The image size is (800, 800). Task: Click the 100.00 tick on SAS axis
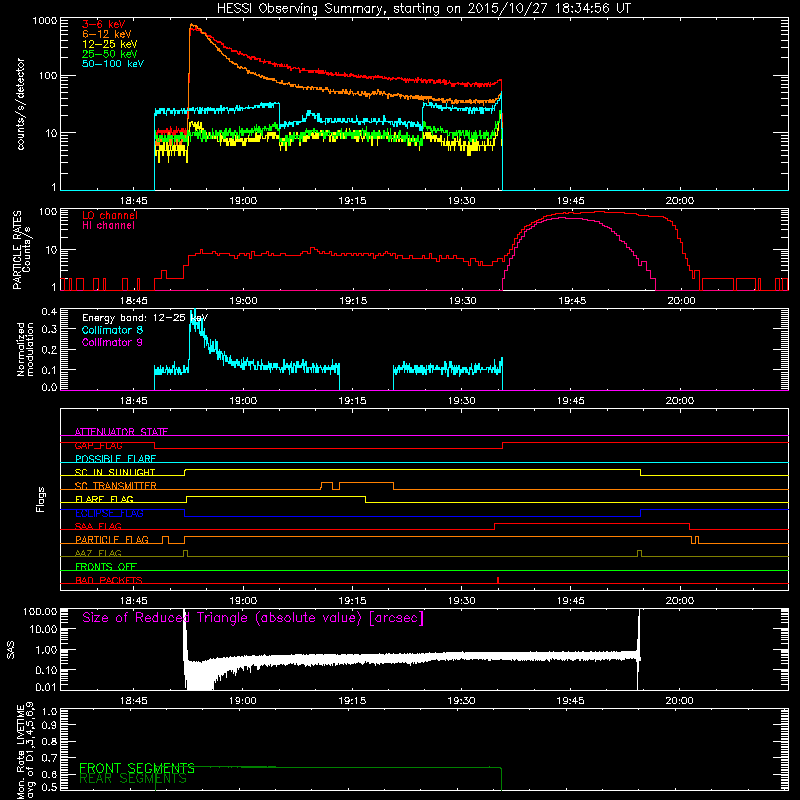tap(40, 611)
